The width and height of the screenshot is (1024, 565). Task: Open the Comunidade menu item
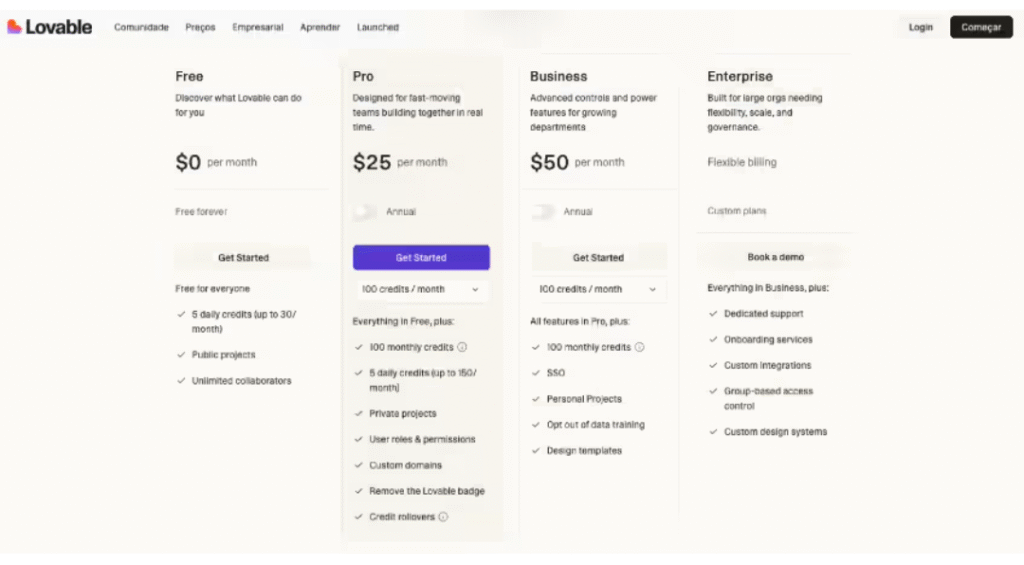141,28
